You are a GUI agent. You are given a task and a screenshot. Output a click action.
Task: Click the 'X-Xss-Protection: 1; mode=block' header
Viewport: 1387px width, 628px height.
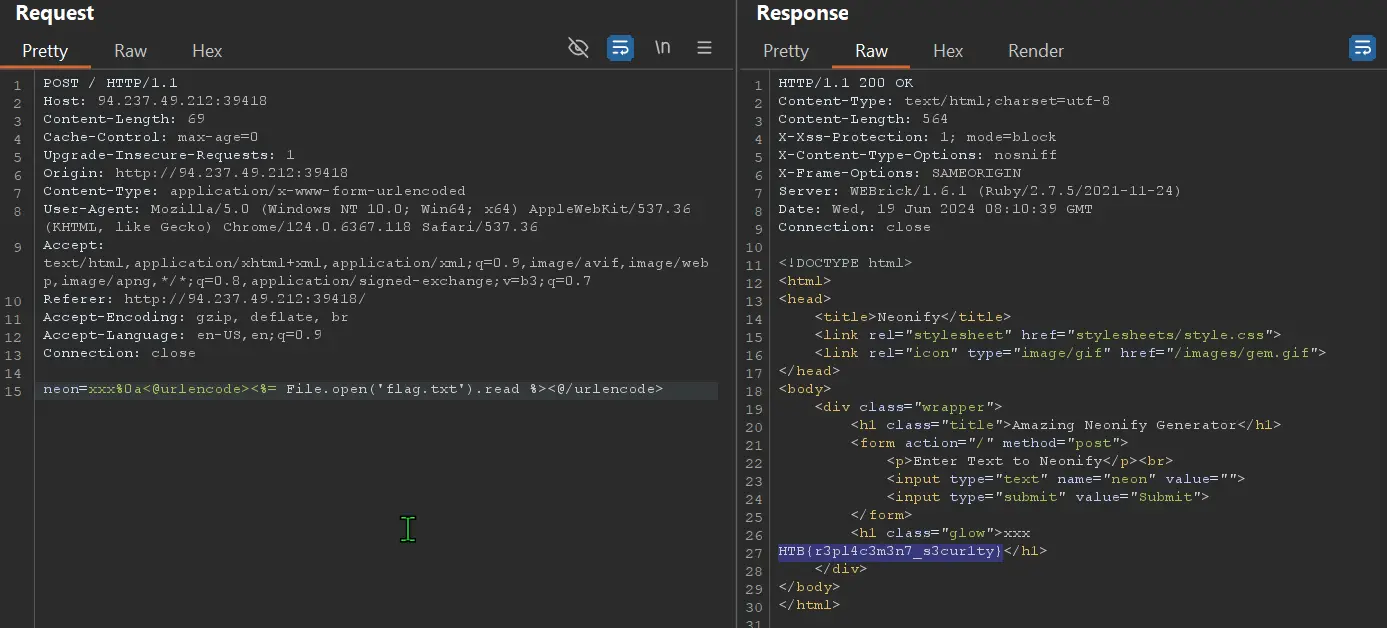[917, 137]
